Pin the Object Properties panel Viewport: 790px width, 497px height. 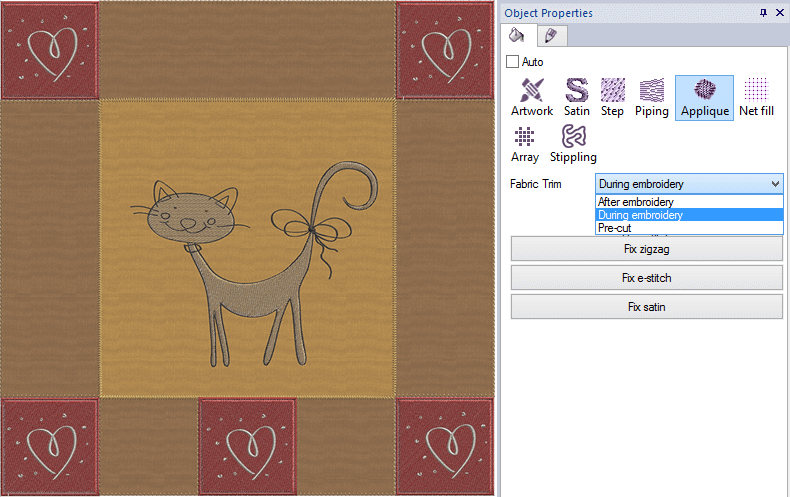[x=764, y=13]
